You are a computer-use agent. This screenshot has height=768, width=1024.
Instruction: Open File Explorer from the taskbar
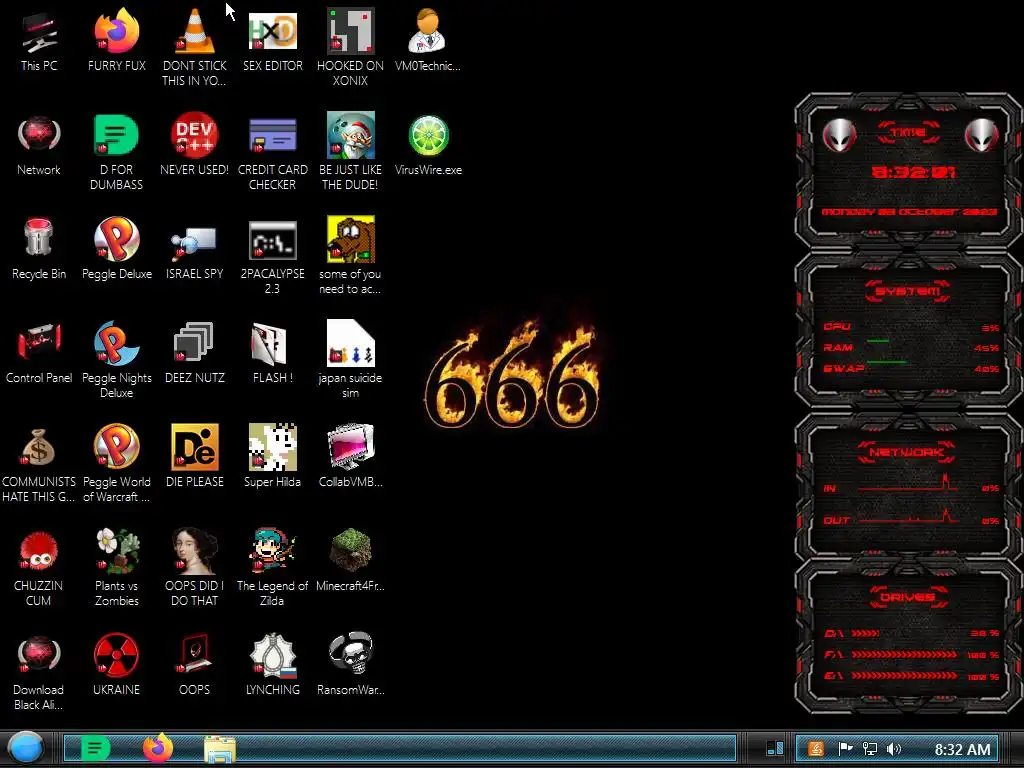(220, 748)
